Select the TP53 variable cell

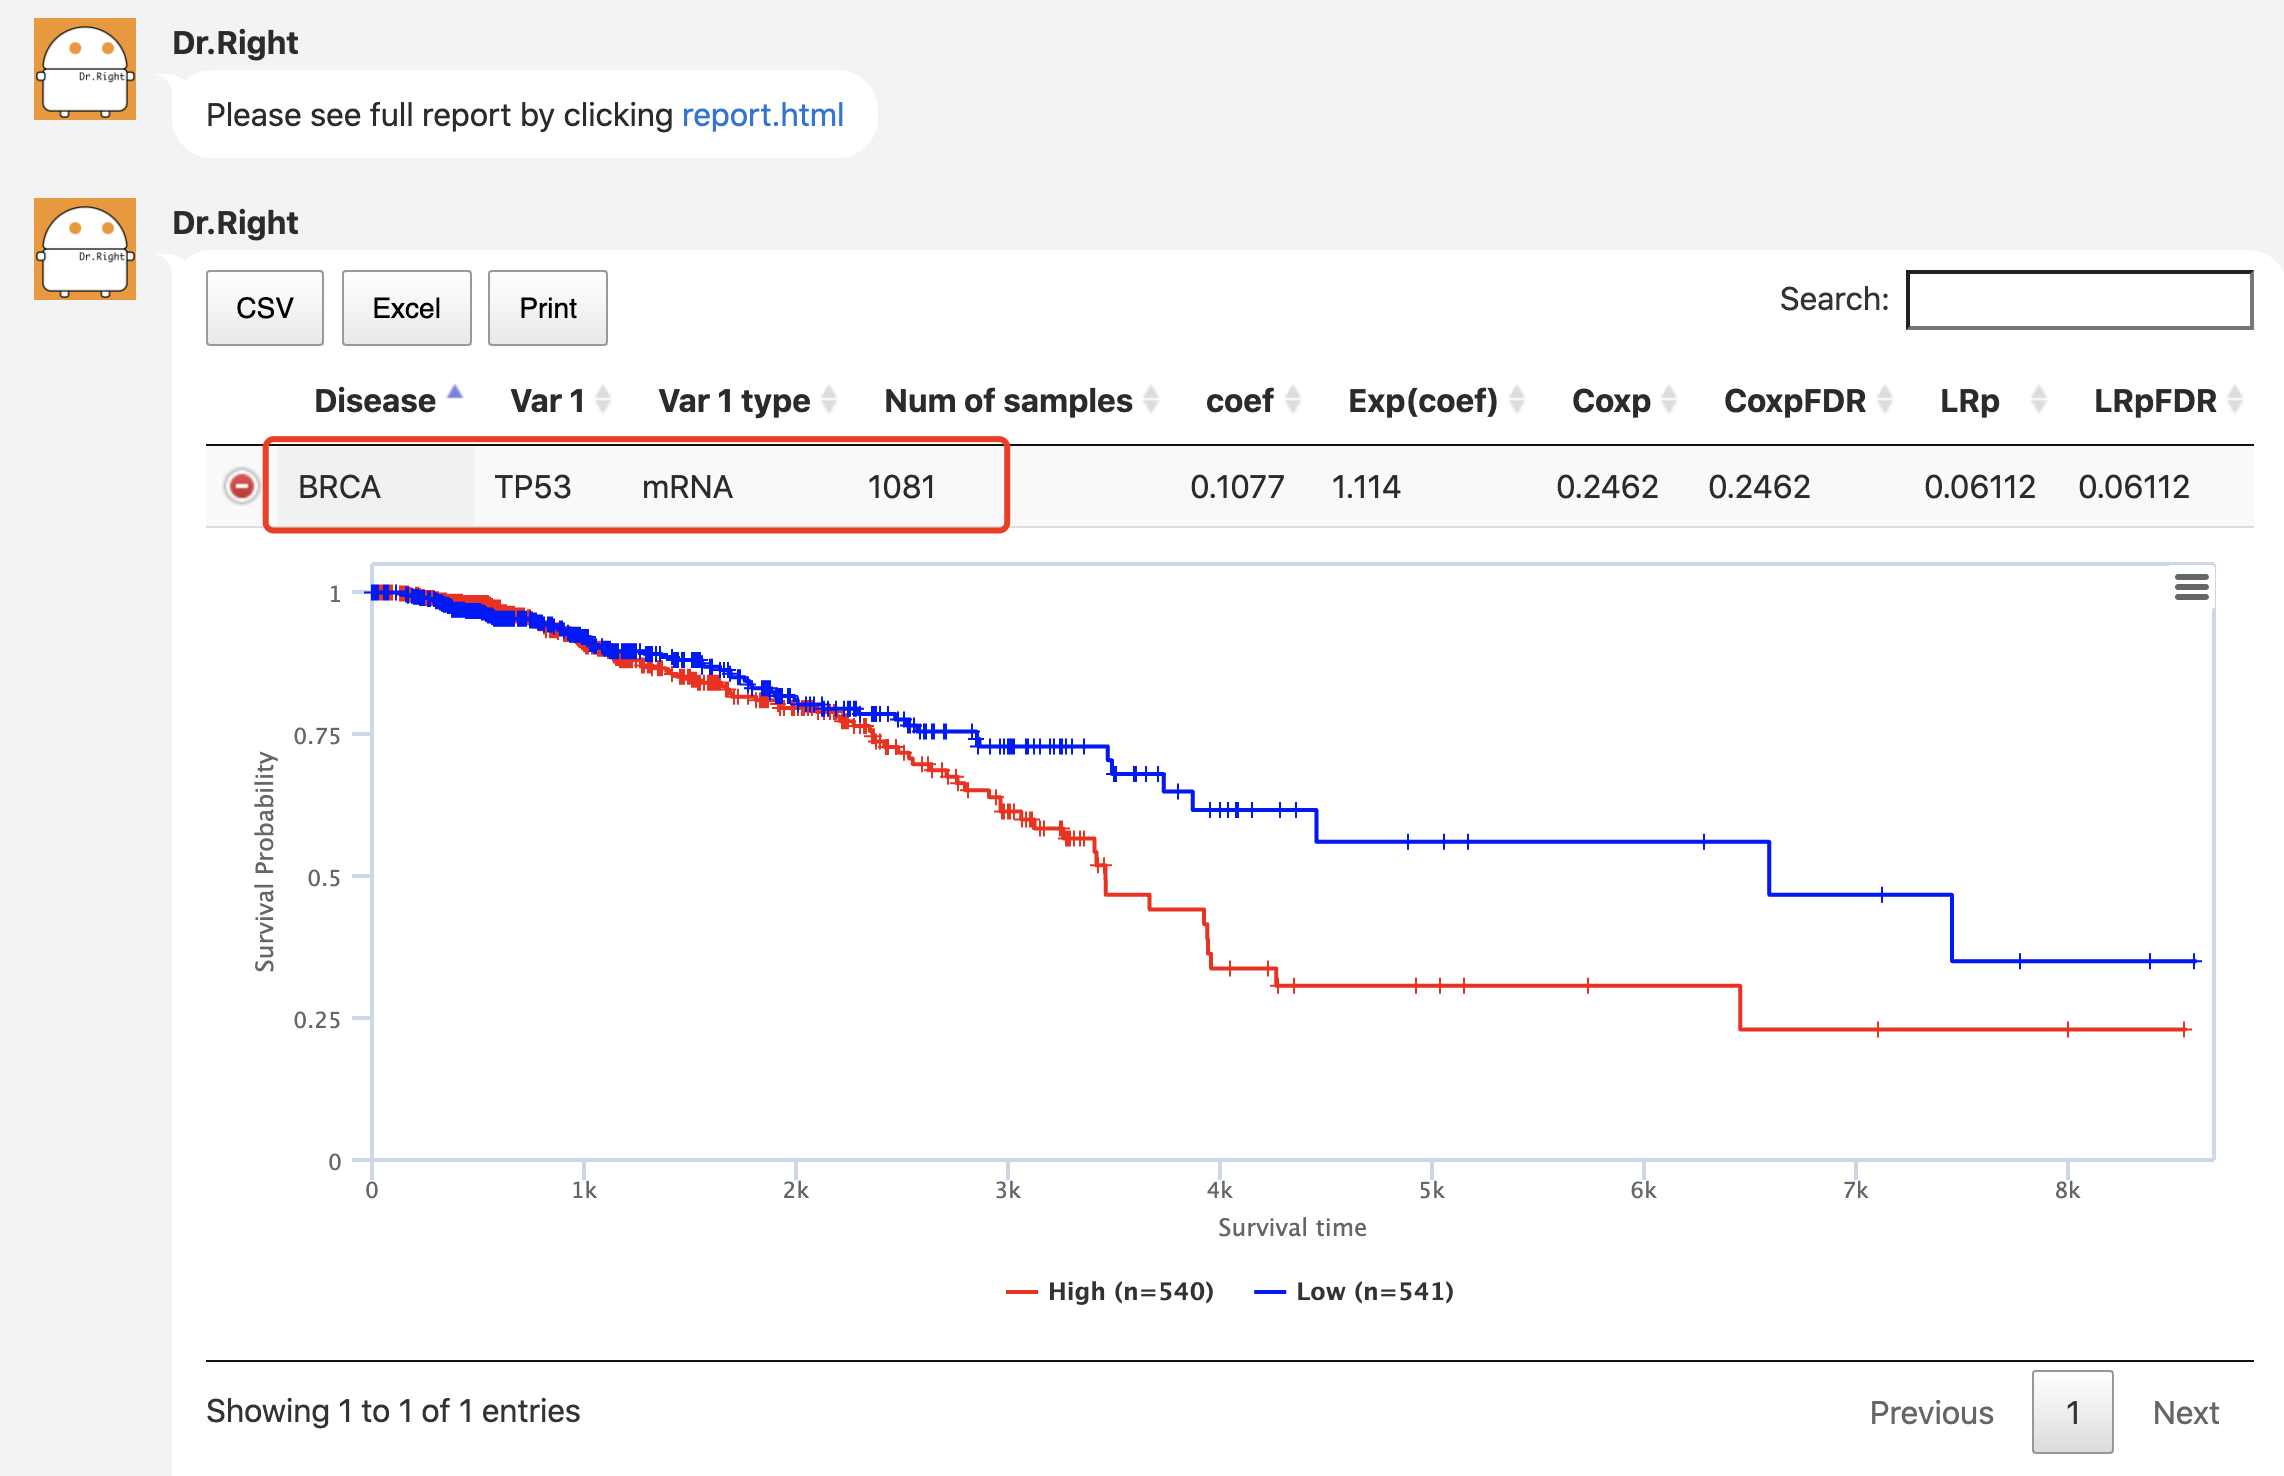(533, 487)
